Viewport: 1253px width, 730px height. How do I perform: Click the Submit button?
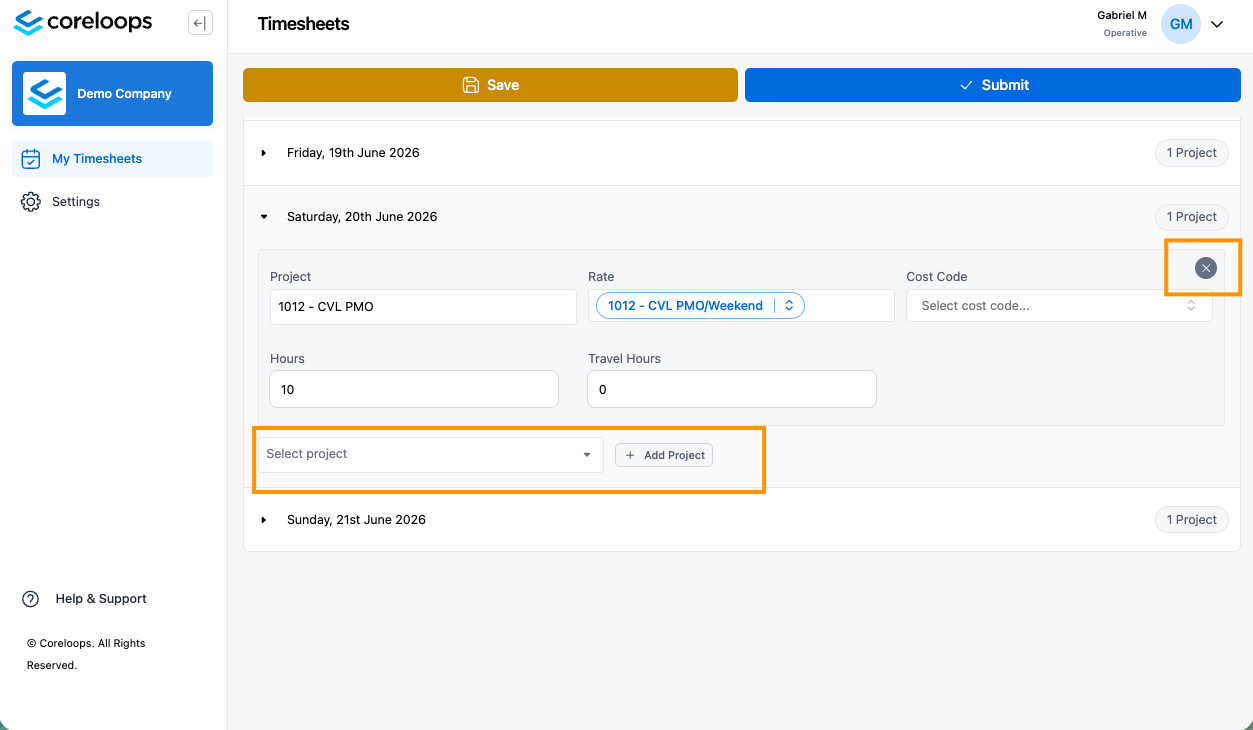pyautogui.click(x=993, y=85)
